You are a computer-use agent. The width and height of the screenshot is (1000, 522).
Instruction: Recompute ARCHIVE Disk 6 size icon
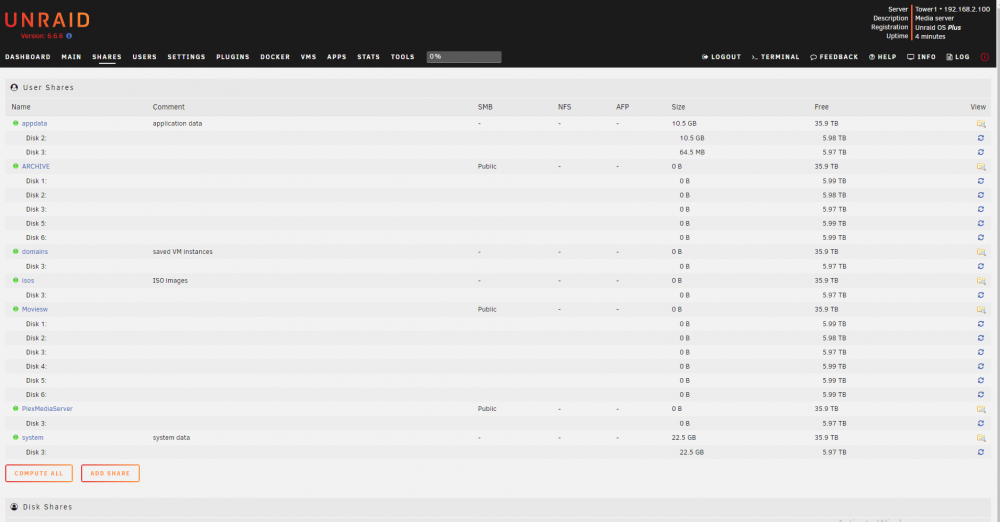(x=981, y=237)
